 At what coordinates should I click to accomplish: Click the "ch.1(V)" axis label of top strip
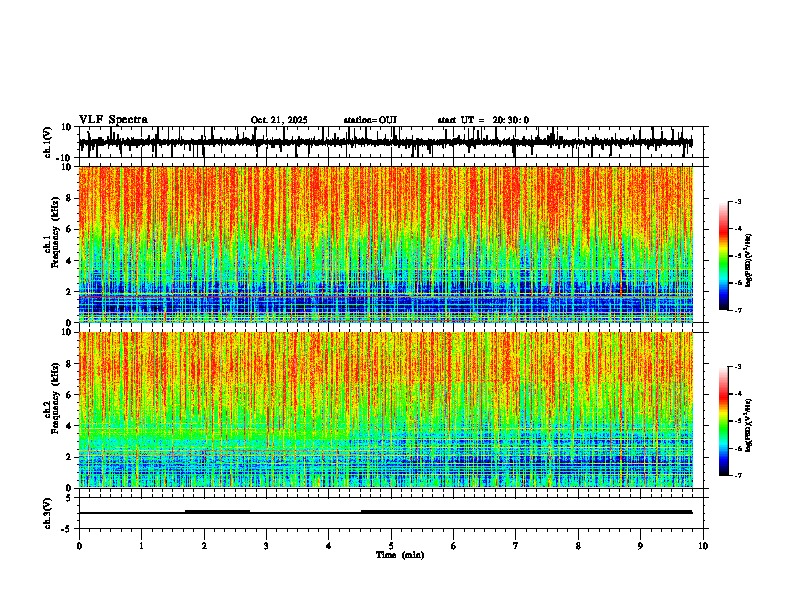(x=48, y=142)
